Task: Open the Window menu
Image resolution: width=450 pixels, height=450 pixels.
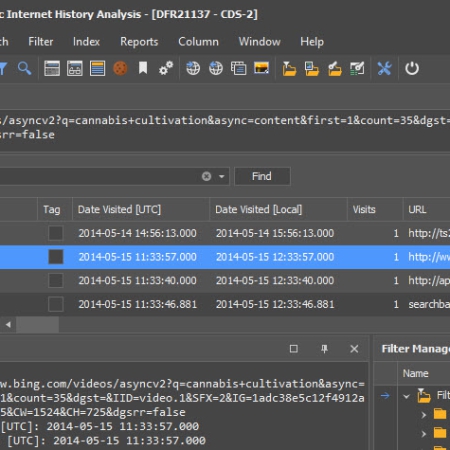Action: [x=259, y=42]
